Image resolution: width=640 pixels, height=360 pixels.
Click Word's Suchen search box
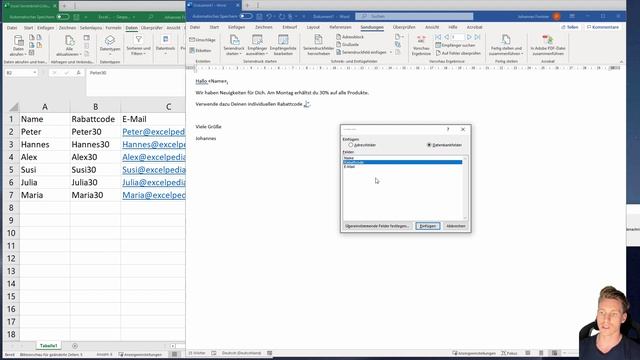pyautogui.click(x=414, y=16)
